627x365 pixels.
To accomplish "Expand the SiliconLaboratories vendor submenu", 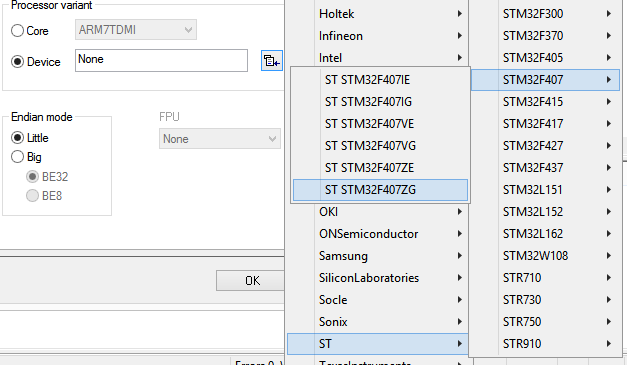I will (378, 278).
